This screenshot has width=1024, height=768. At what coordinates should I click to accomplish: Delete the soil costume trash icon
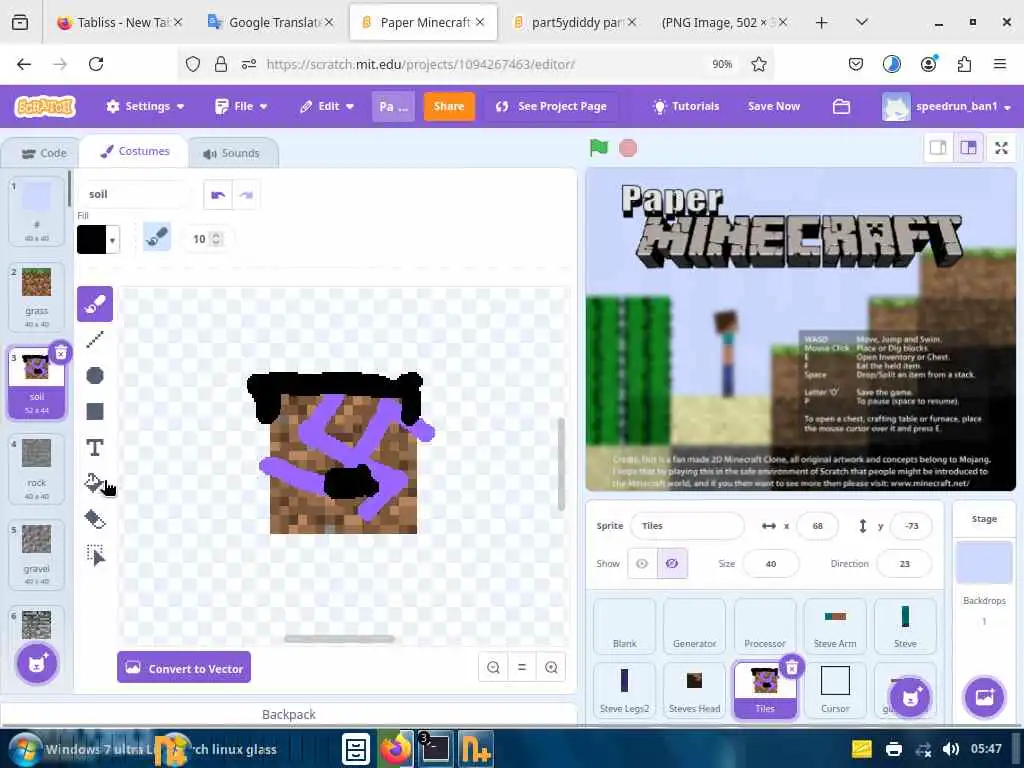click(60, 353)
